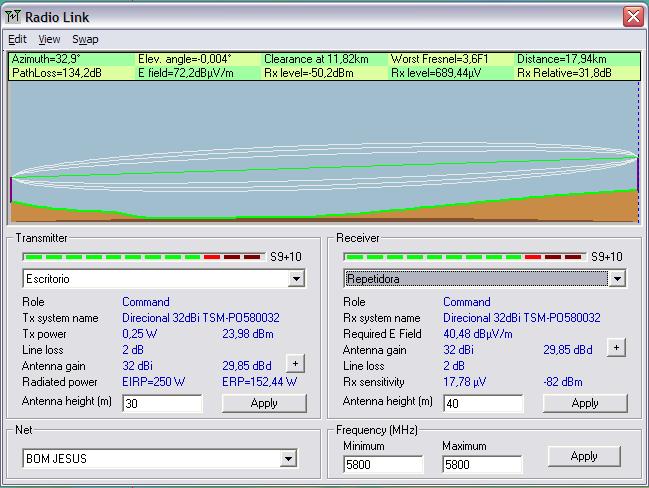This screenshot has height=488, width=649.
Task: Click the Radio Link antenna title bar icon
Action: click(13, 15)
